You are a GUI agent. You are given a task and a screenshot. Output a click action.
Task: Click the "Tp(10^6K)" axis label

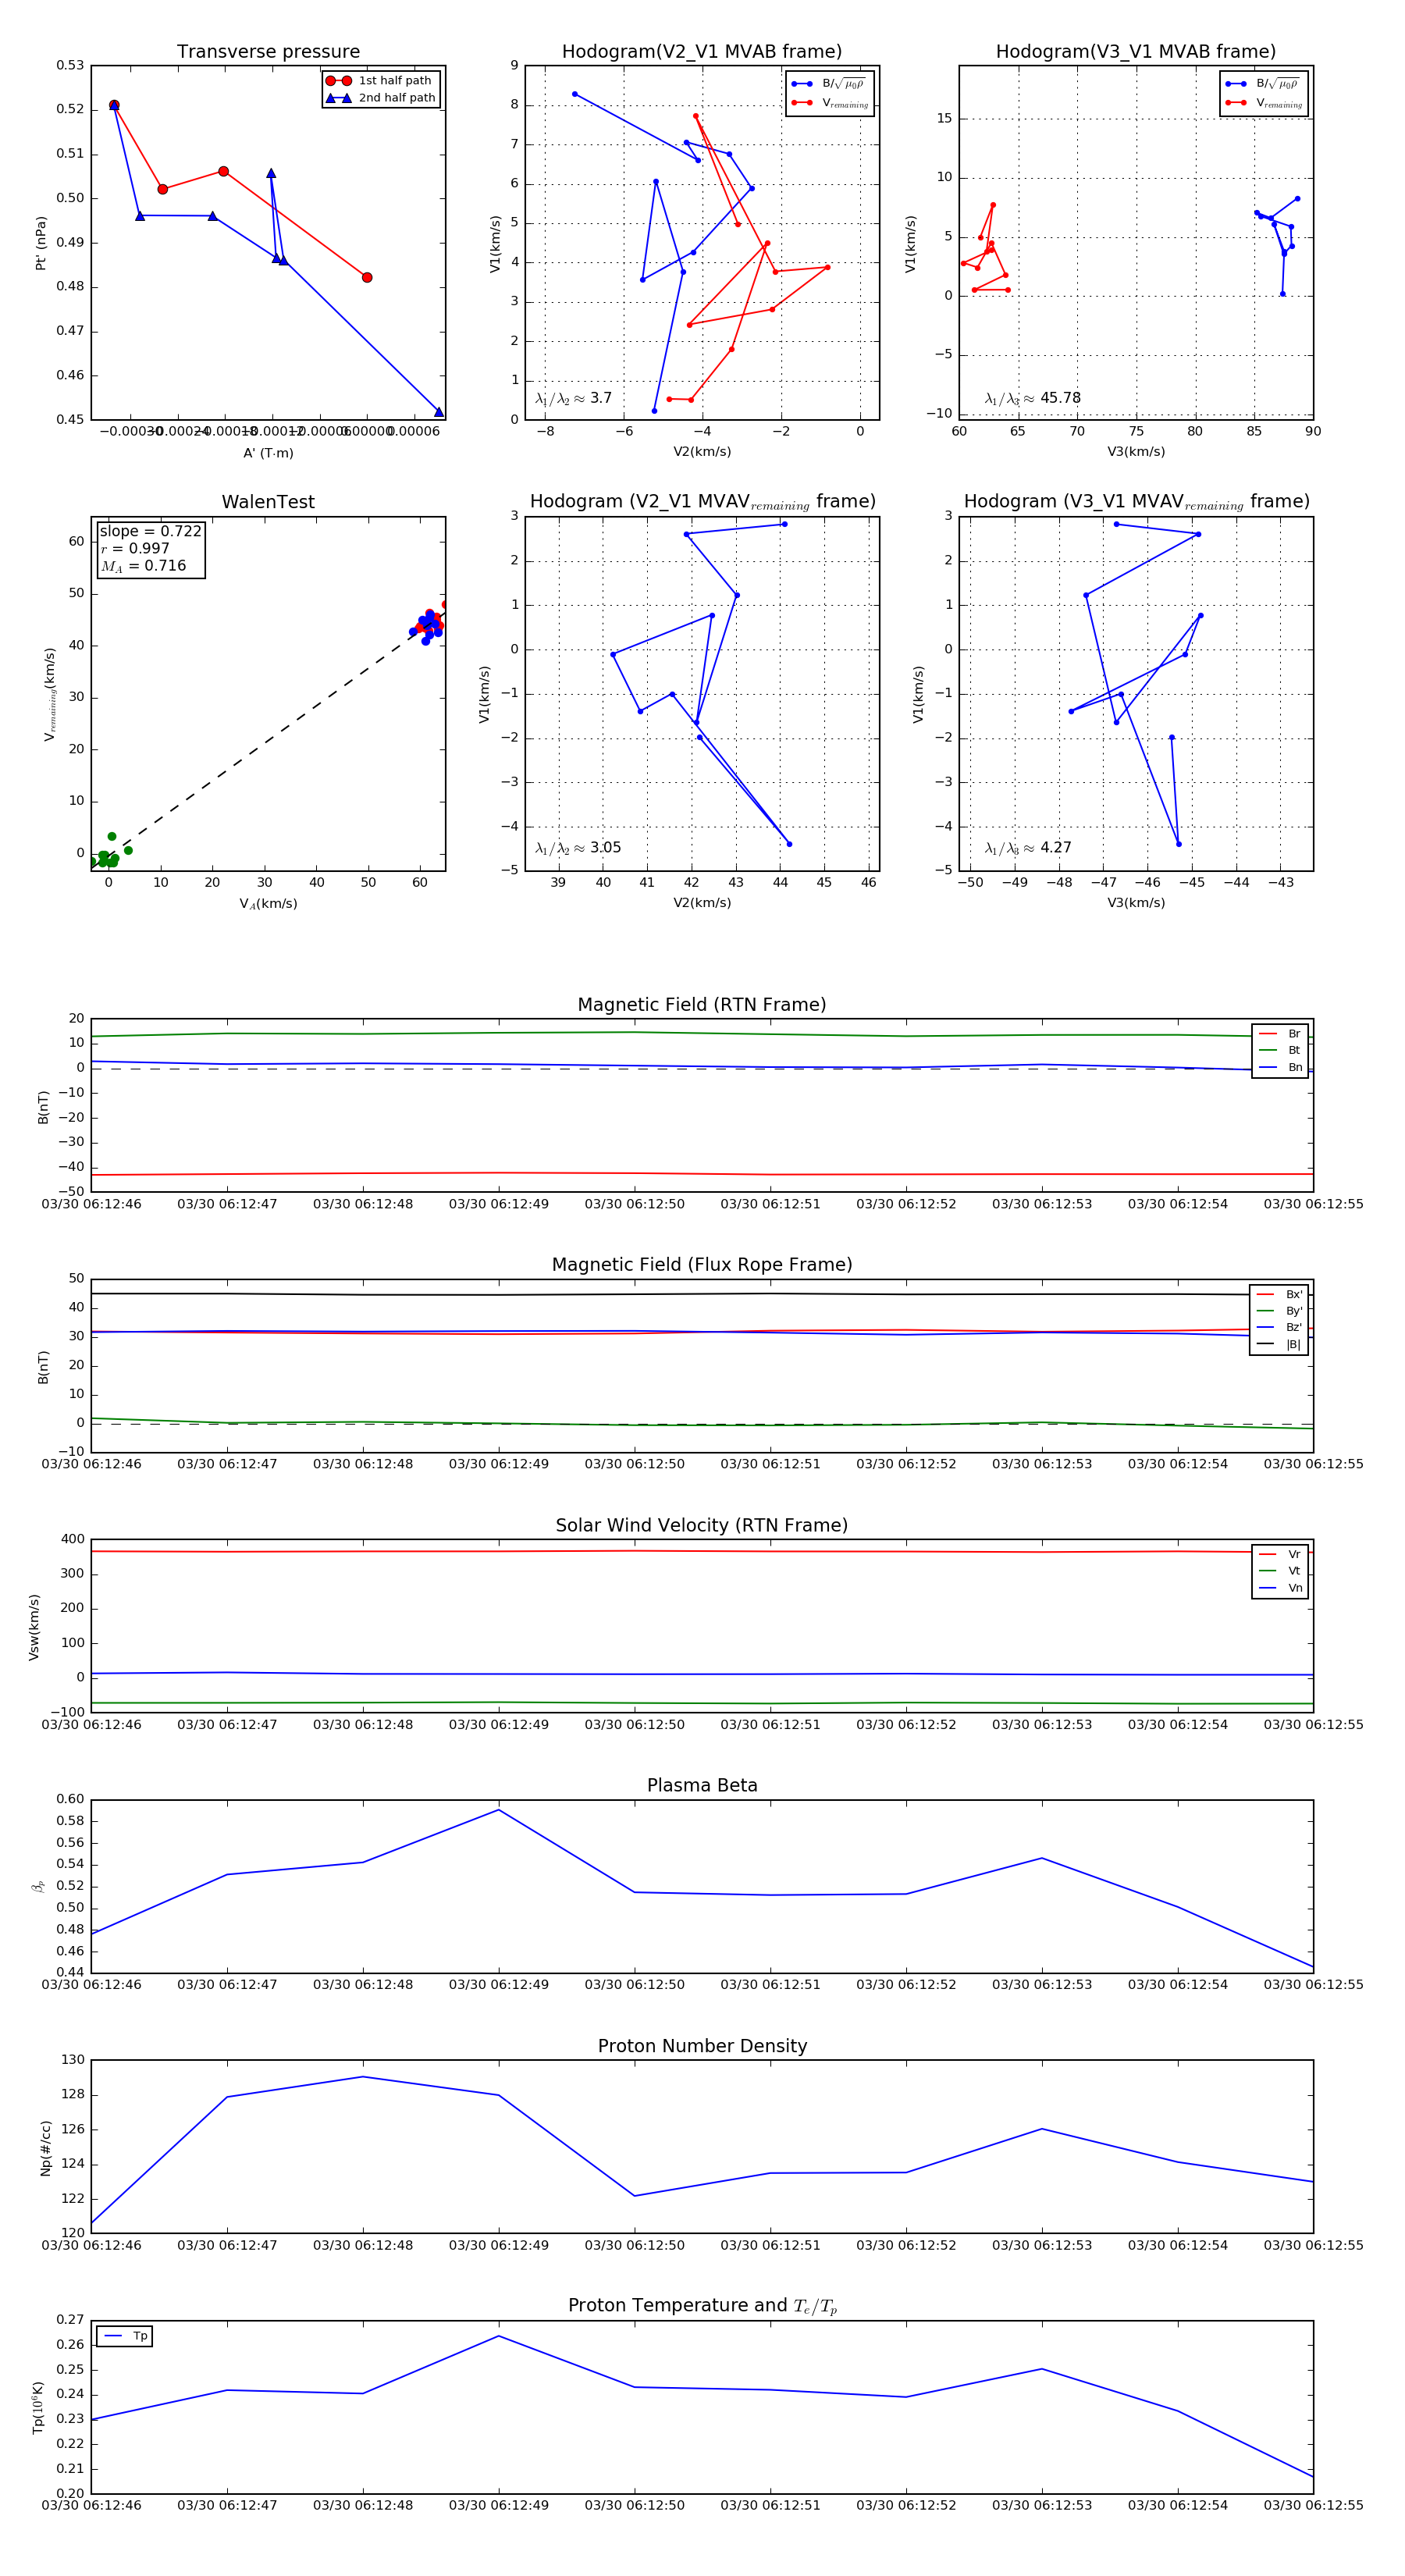click(x=38, y=2407)
